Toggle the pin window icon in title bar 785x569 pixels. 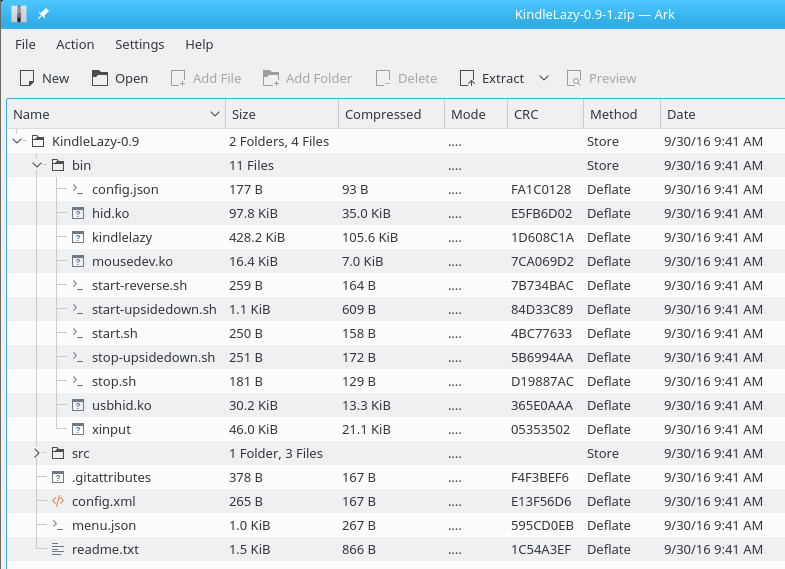click(44, 14)
